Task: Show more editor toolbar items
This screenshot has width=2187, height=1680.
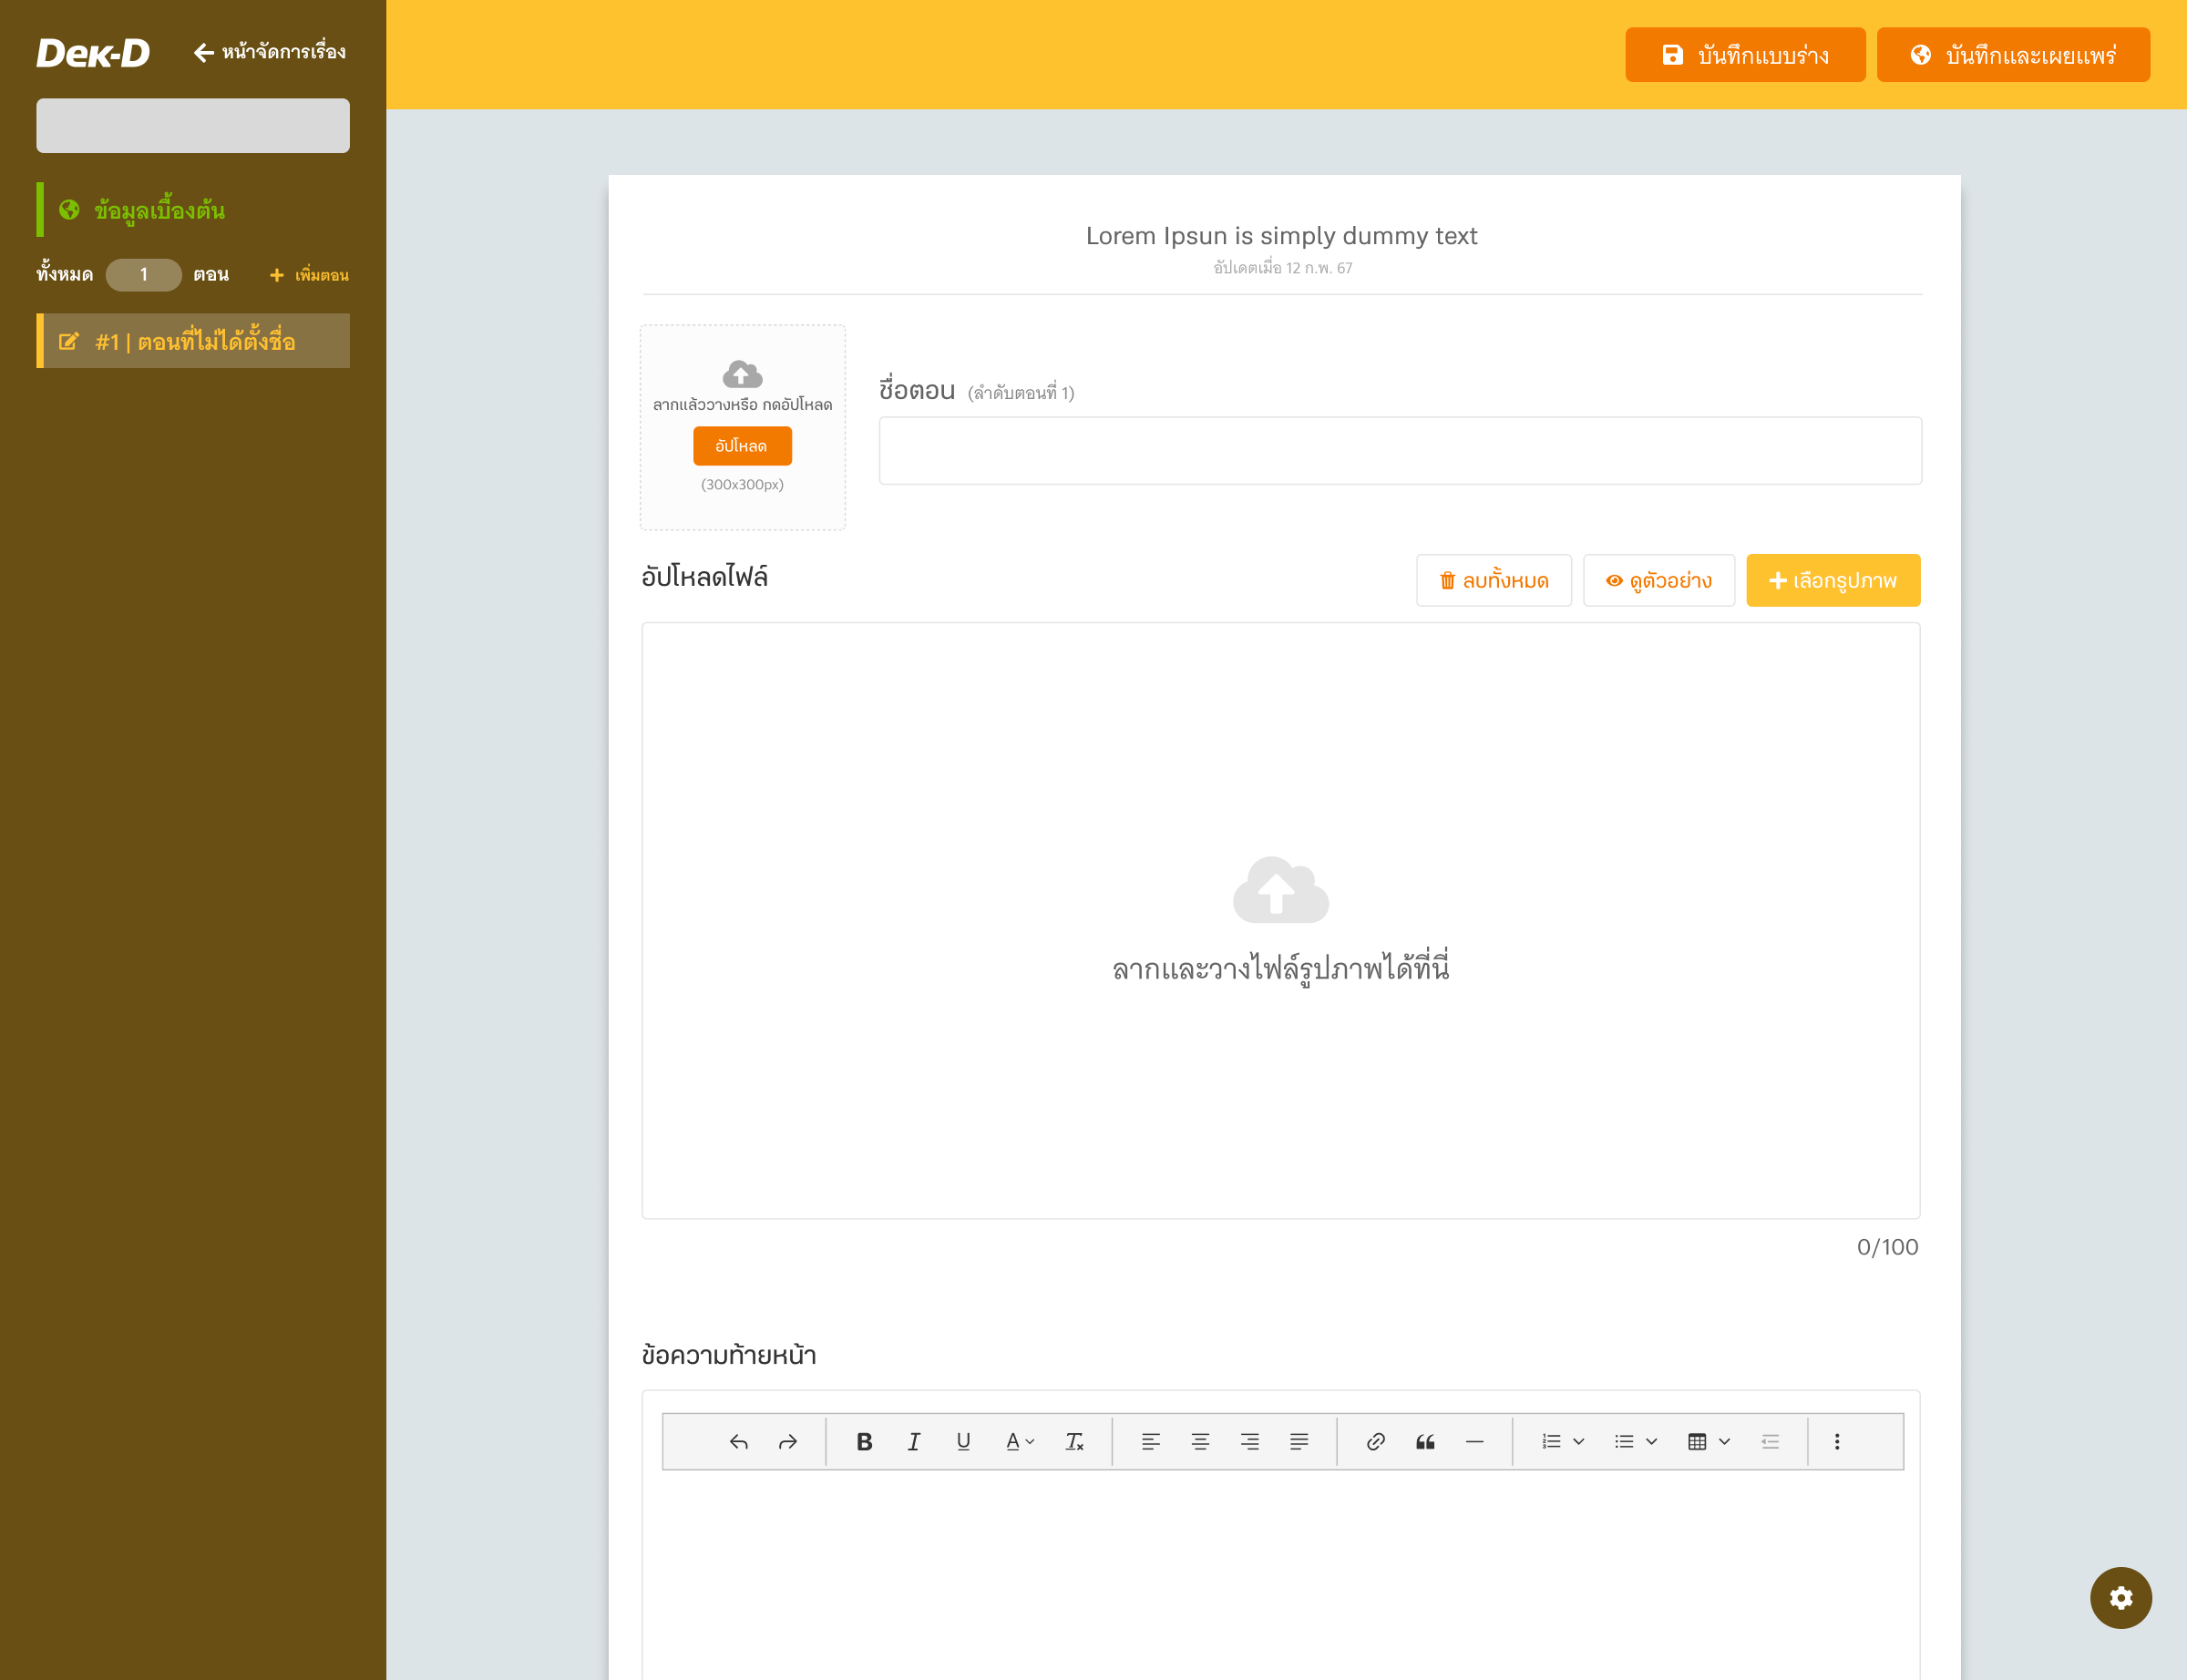Action: 1837,1441
